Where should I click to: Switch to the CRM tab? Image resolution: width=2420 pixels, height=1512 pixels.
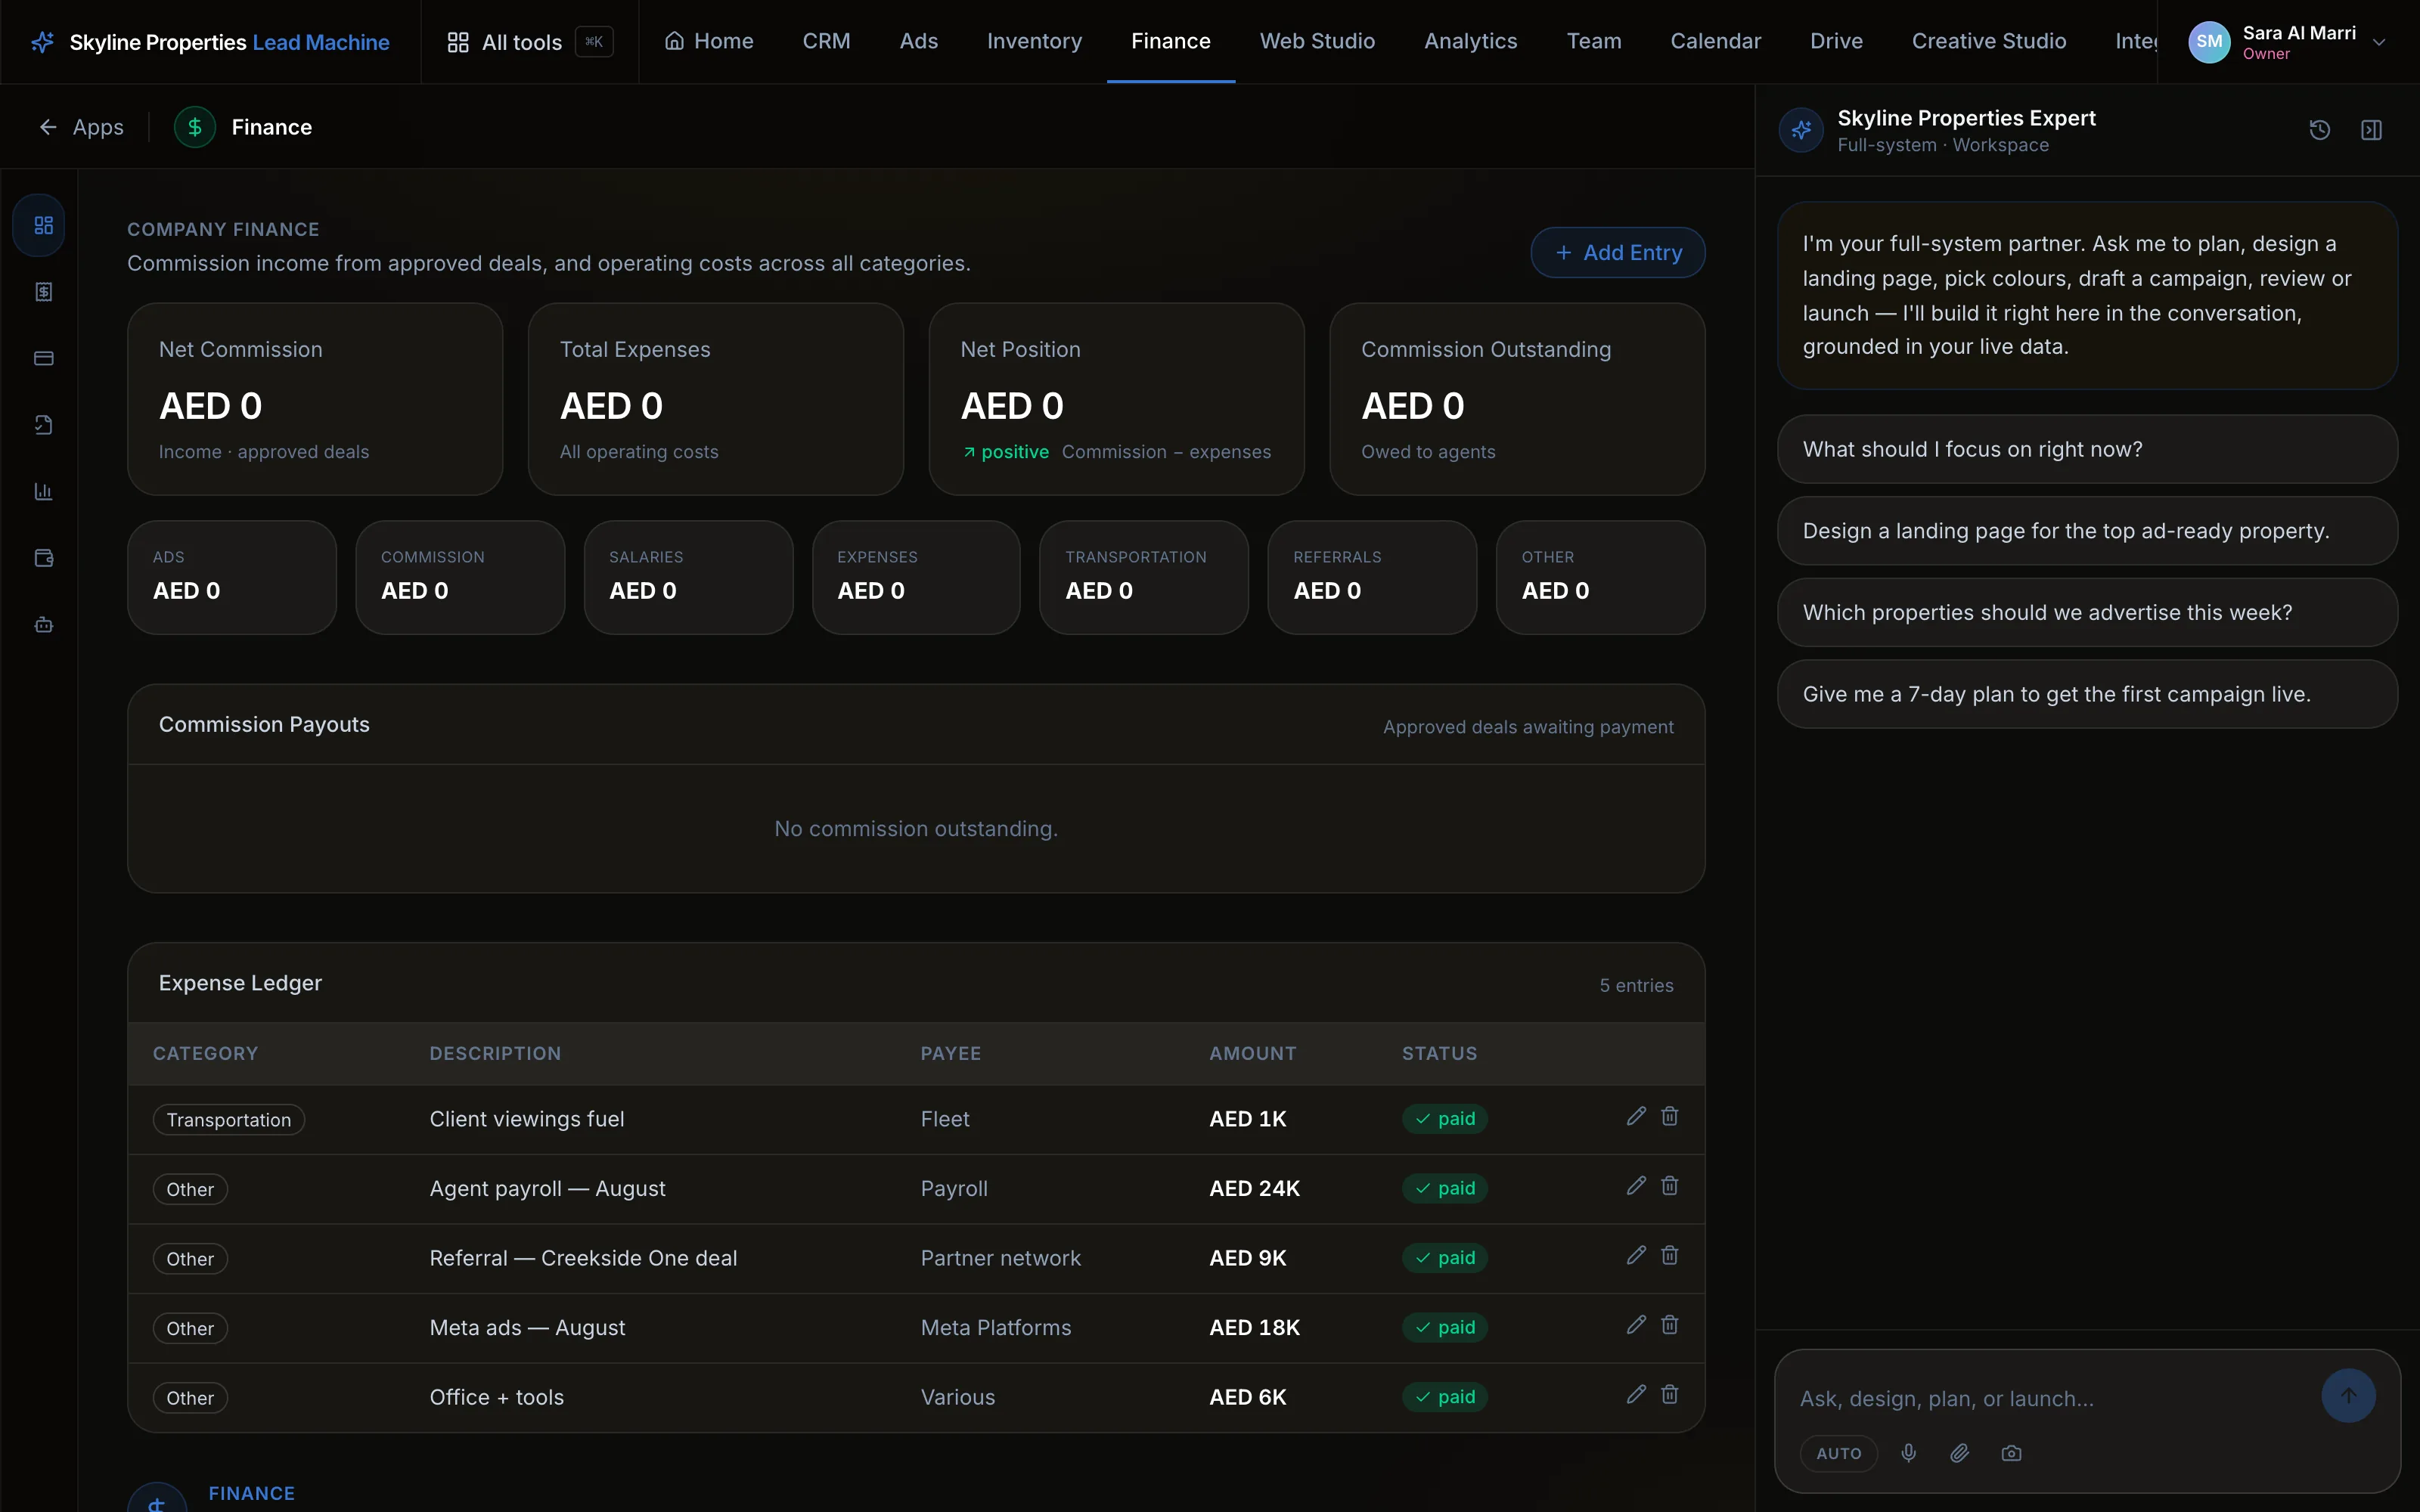tap(826, 41)
